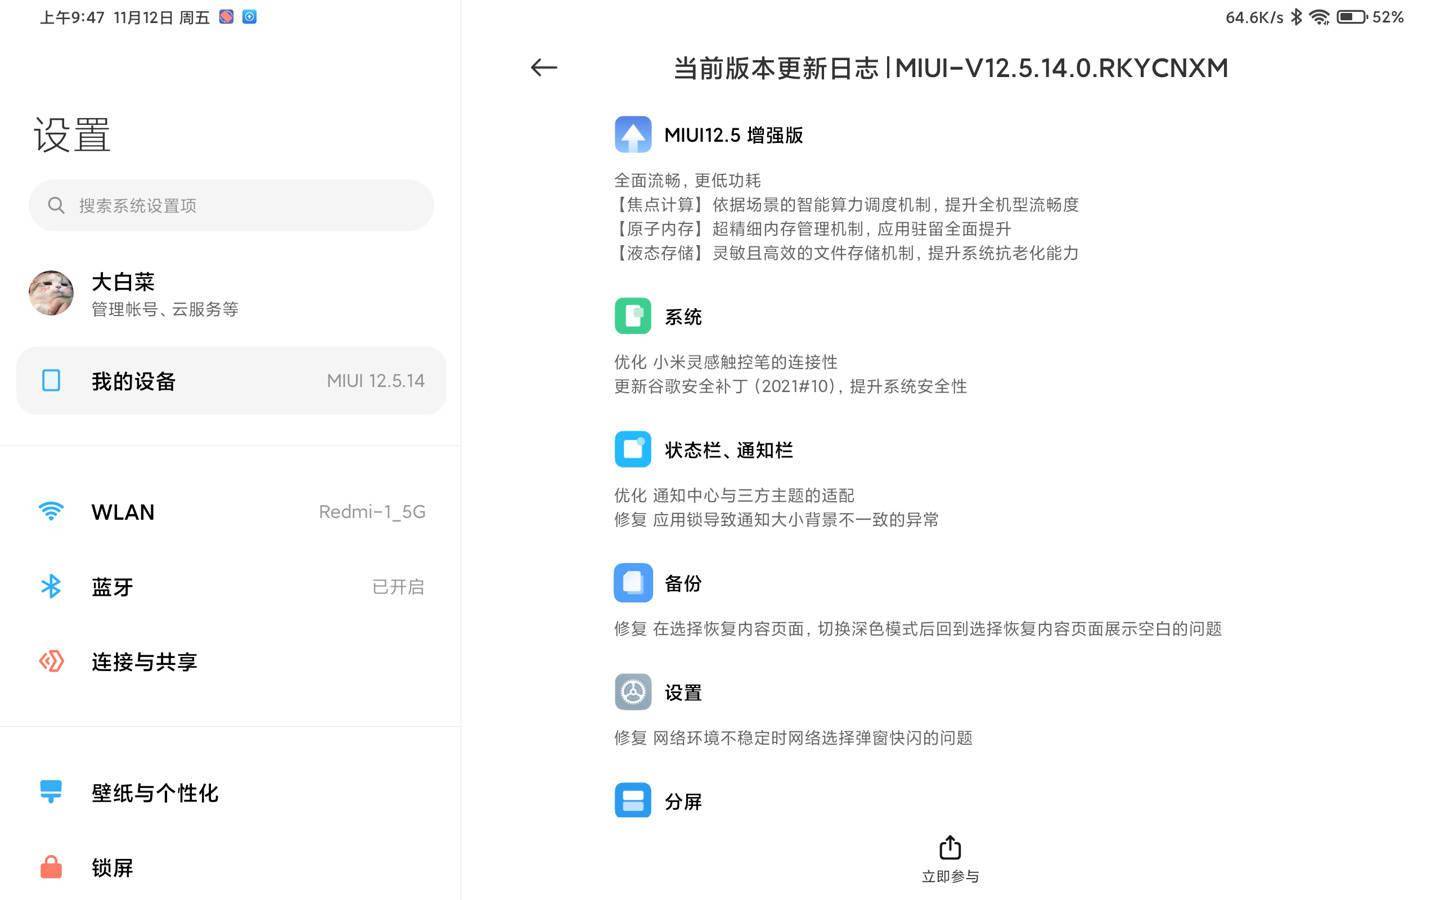
Task: Tap the 【原子内存】 changelog line
Action: (812, 228)
